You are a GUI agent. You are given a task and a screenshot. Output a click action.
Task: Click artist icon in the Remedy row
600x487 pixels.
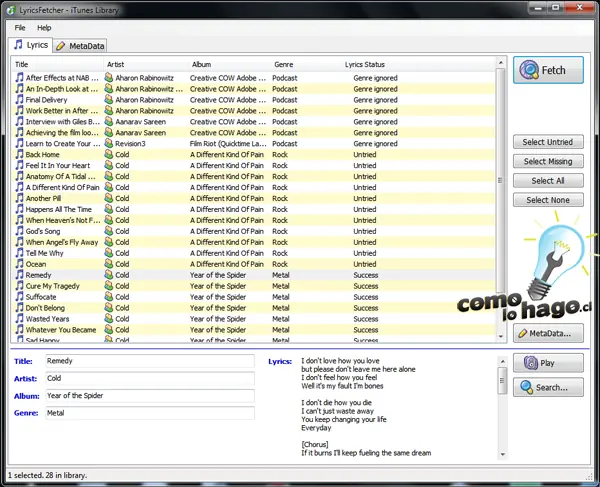tap(109, 275)
